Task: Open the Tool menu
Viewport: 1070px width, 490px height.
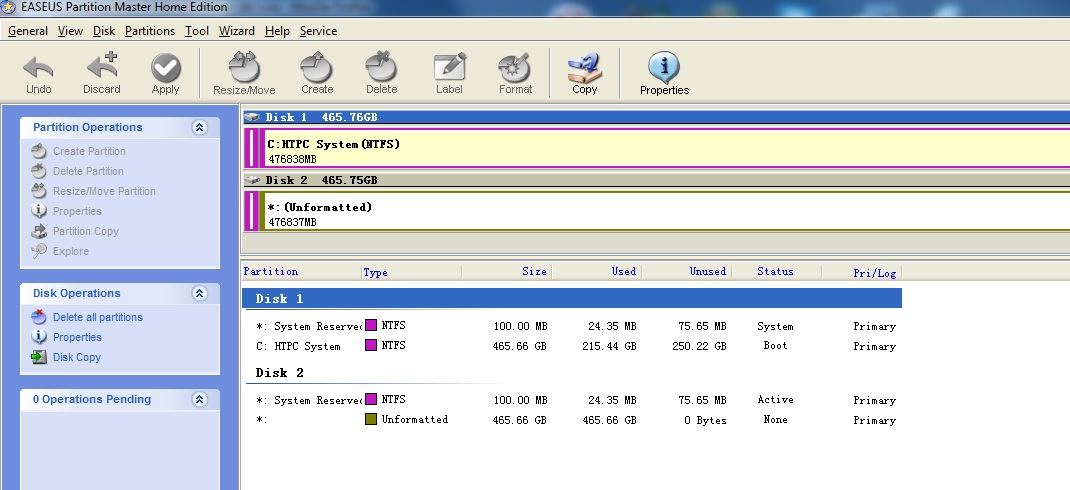Action: coord(197,31)
